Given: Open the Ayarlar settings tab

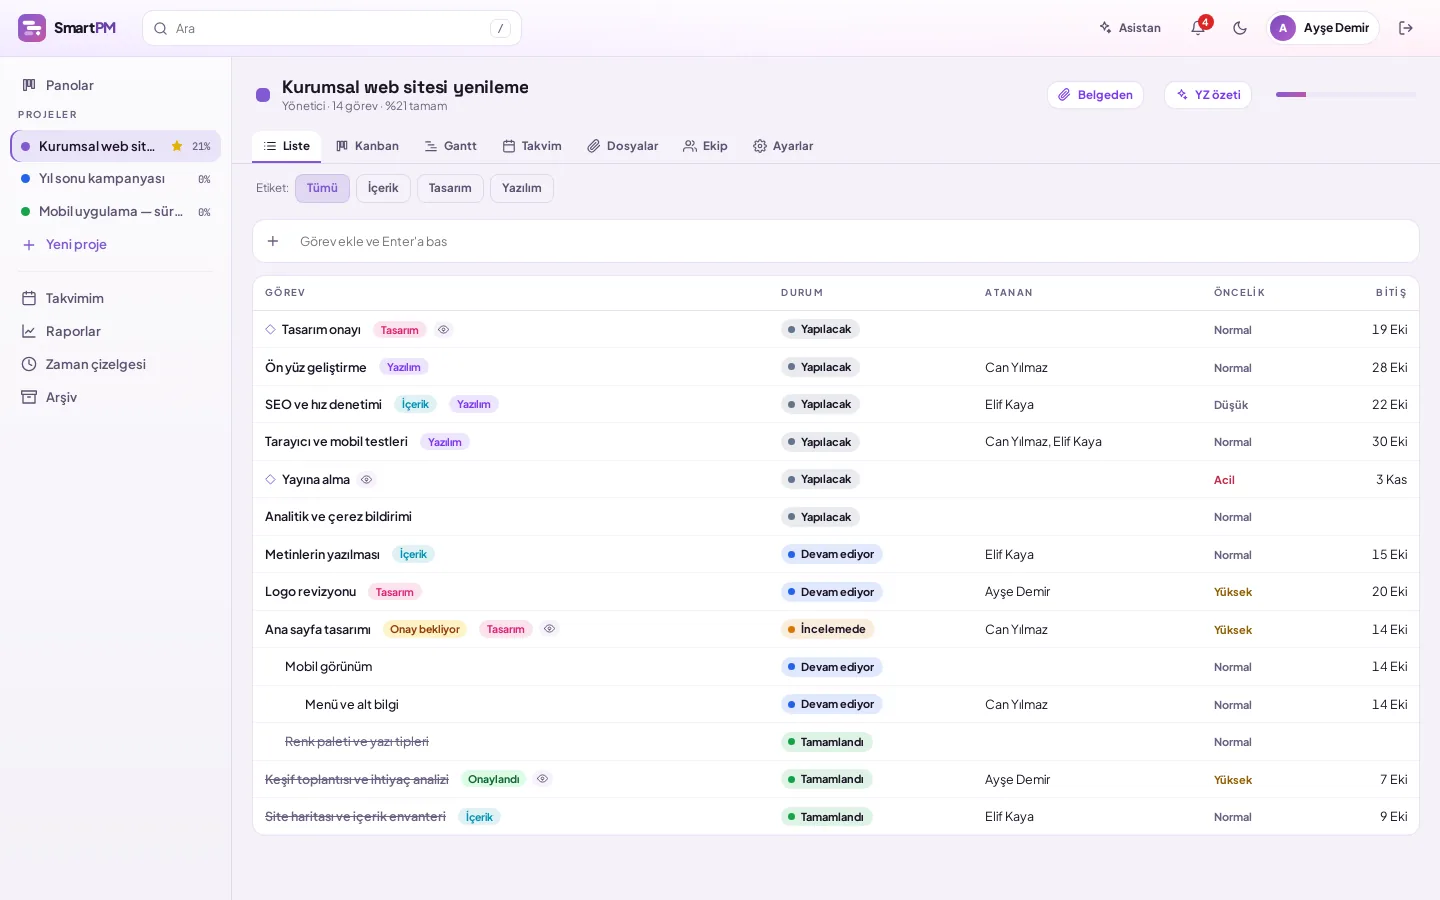Looking at the screenshot, I should pyautogui.click(x=783, y=146).
